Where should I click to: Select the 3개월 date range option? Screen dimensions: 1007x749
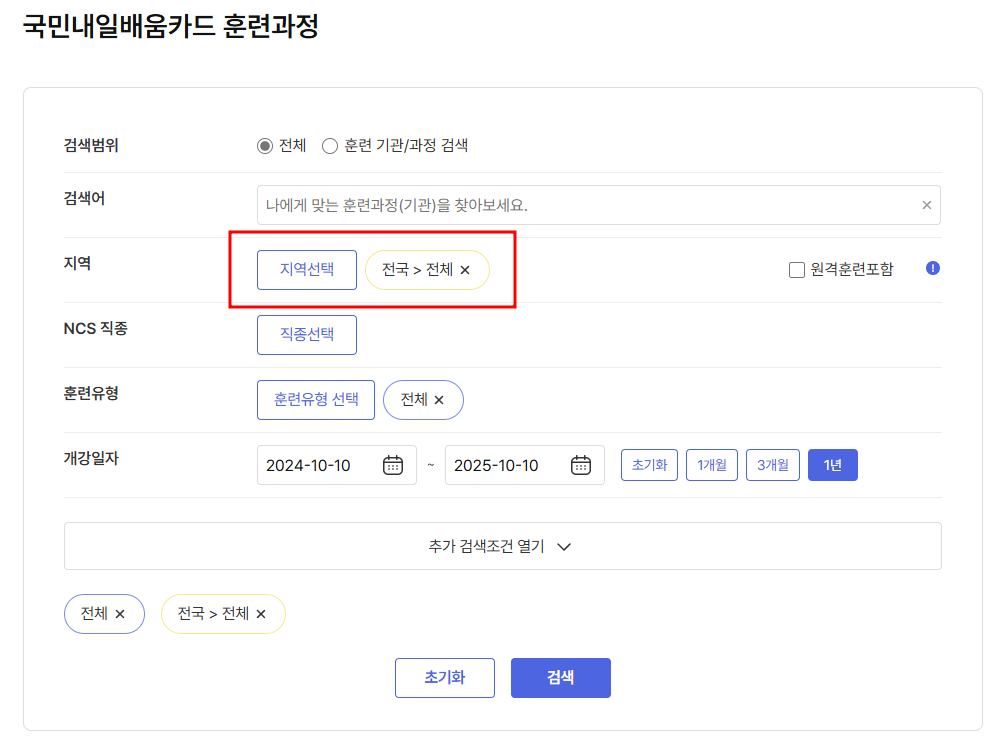tap(772, 464)
